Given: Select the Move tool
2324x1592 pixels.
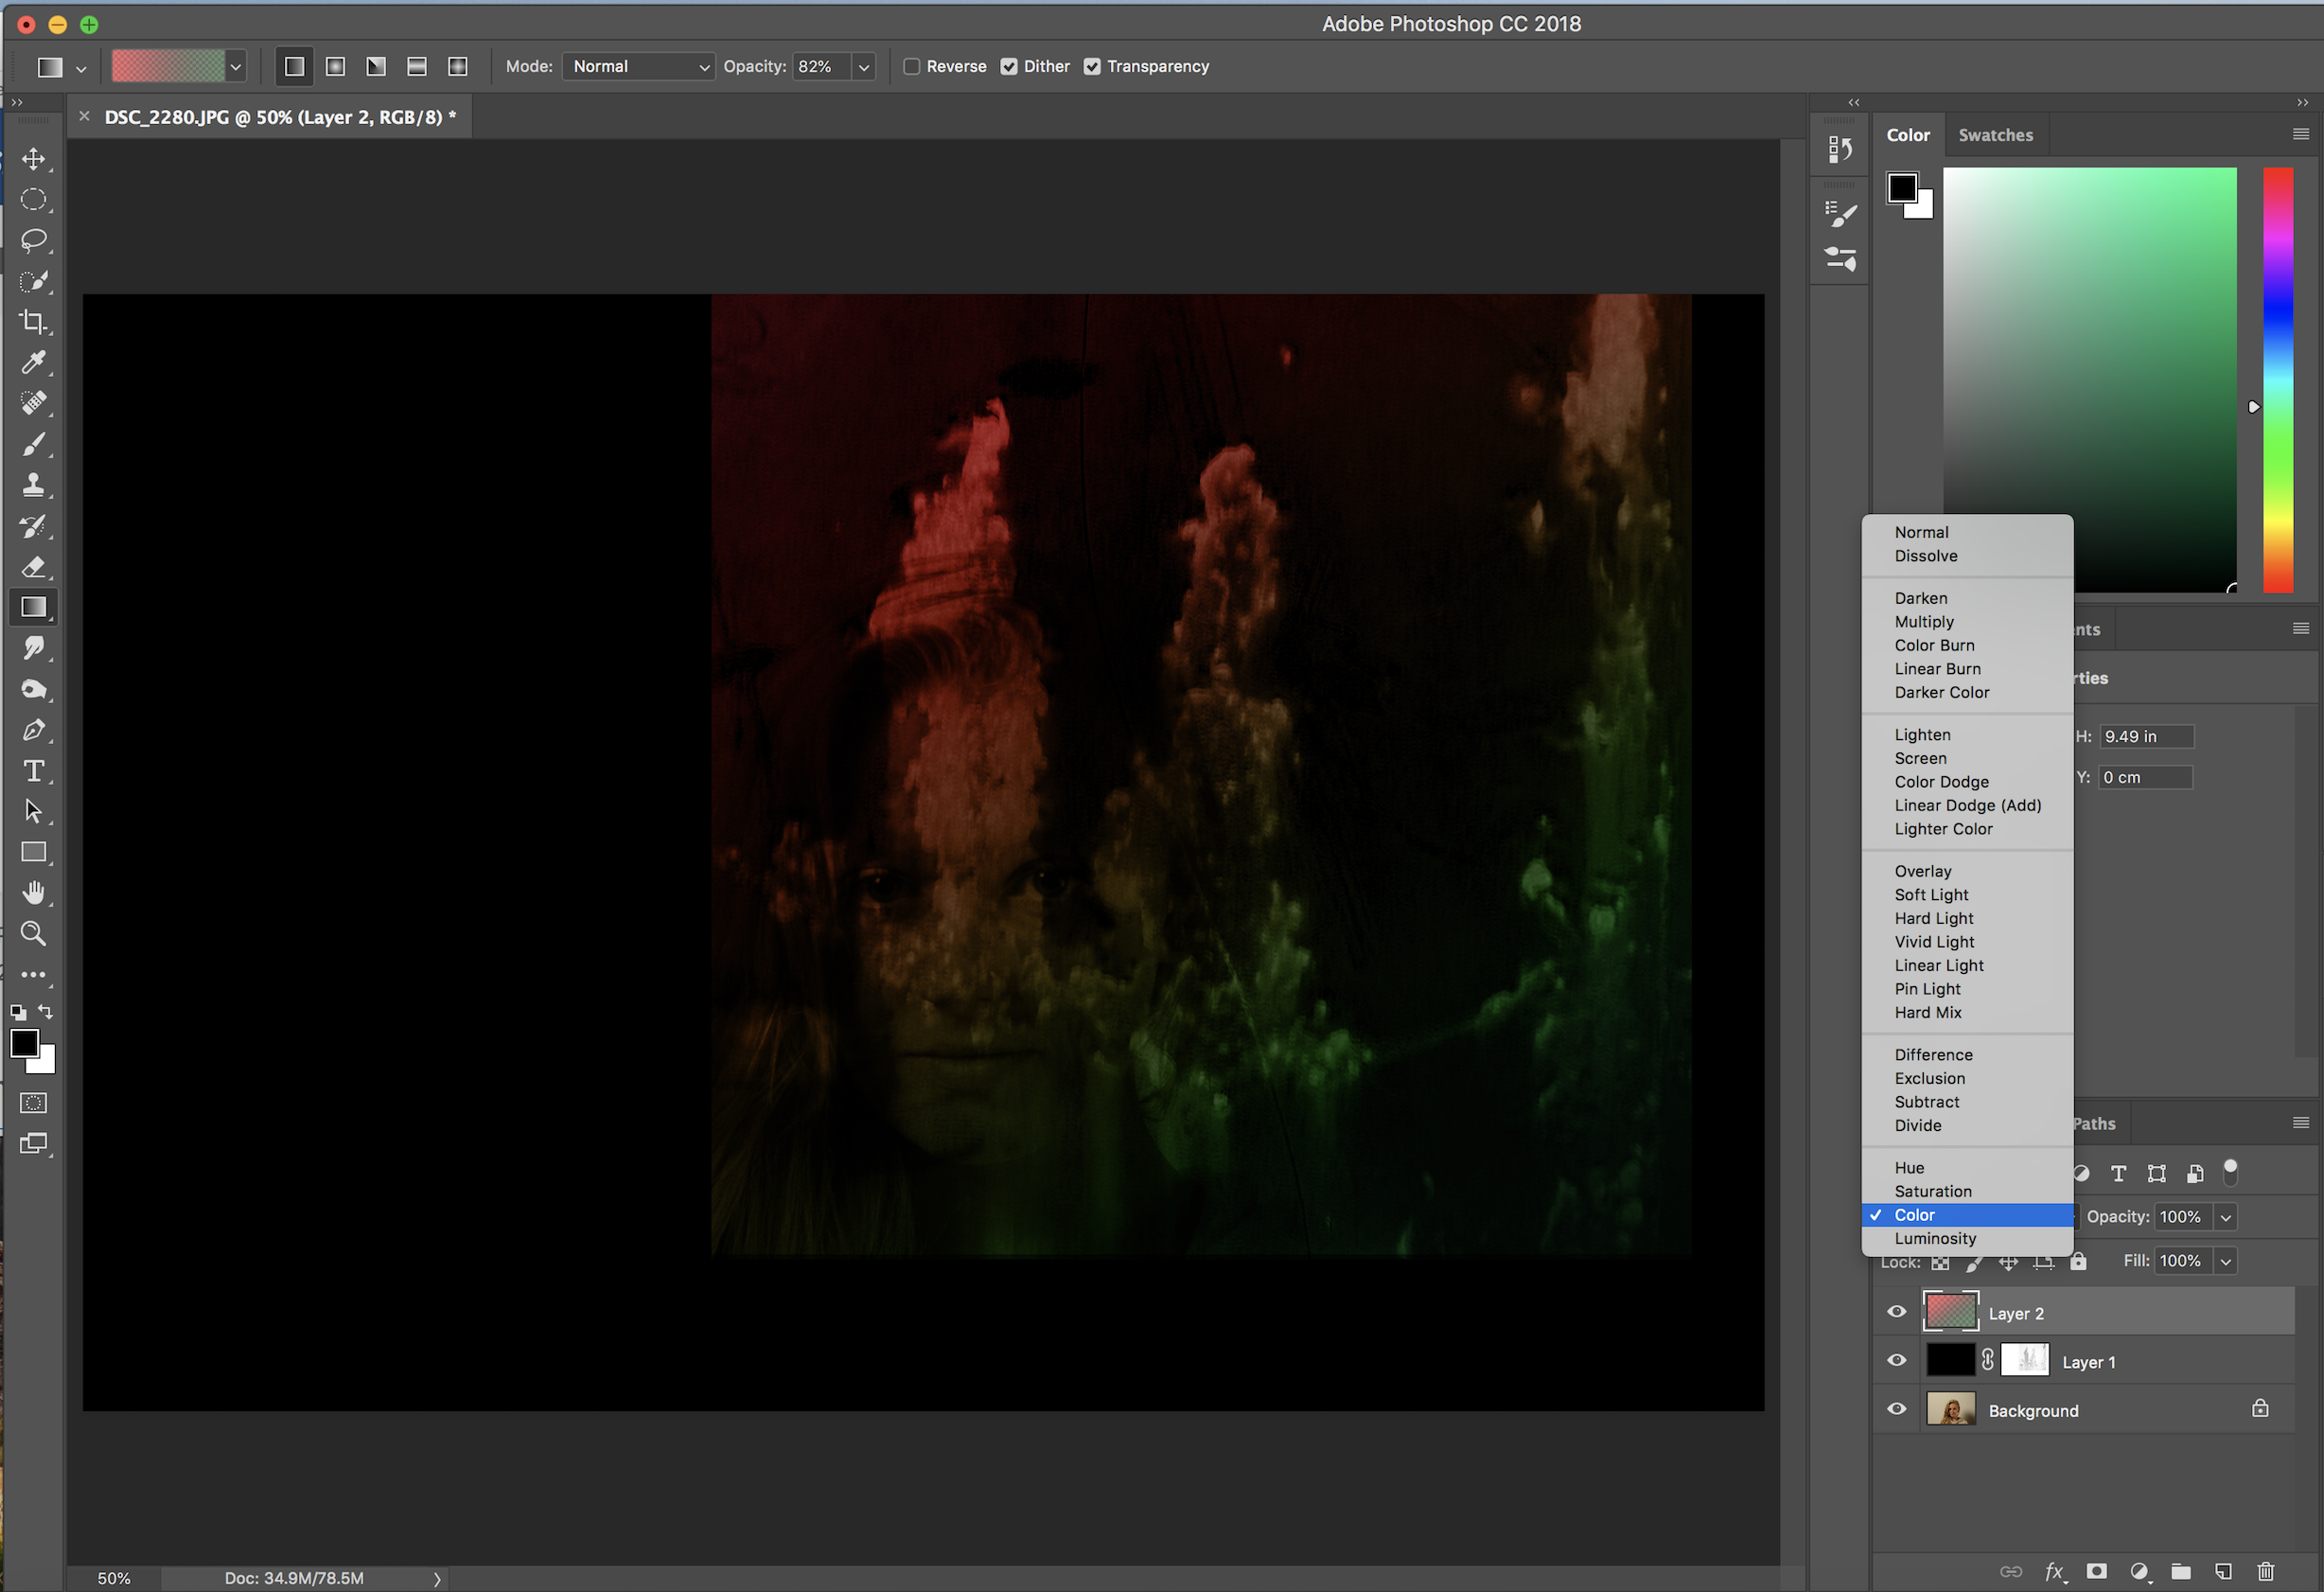Looking at the screenshot, I should [x=34, y=159].
